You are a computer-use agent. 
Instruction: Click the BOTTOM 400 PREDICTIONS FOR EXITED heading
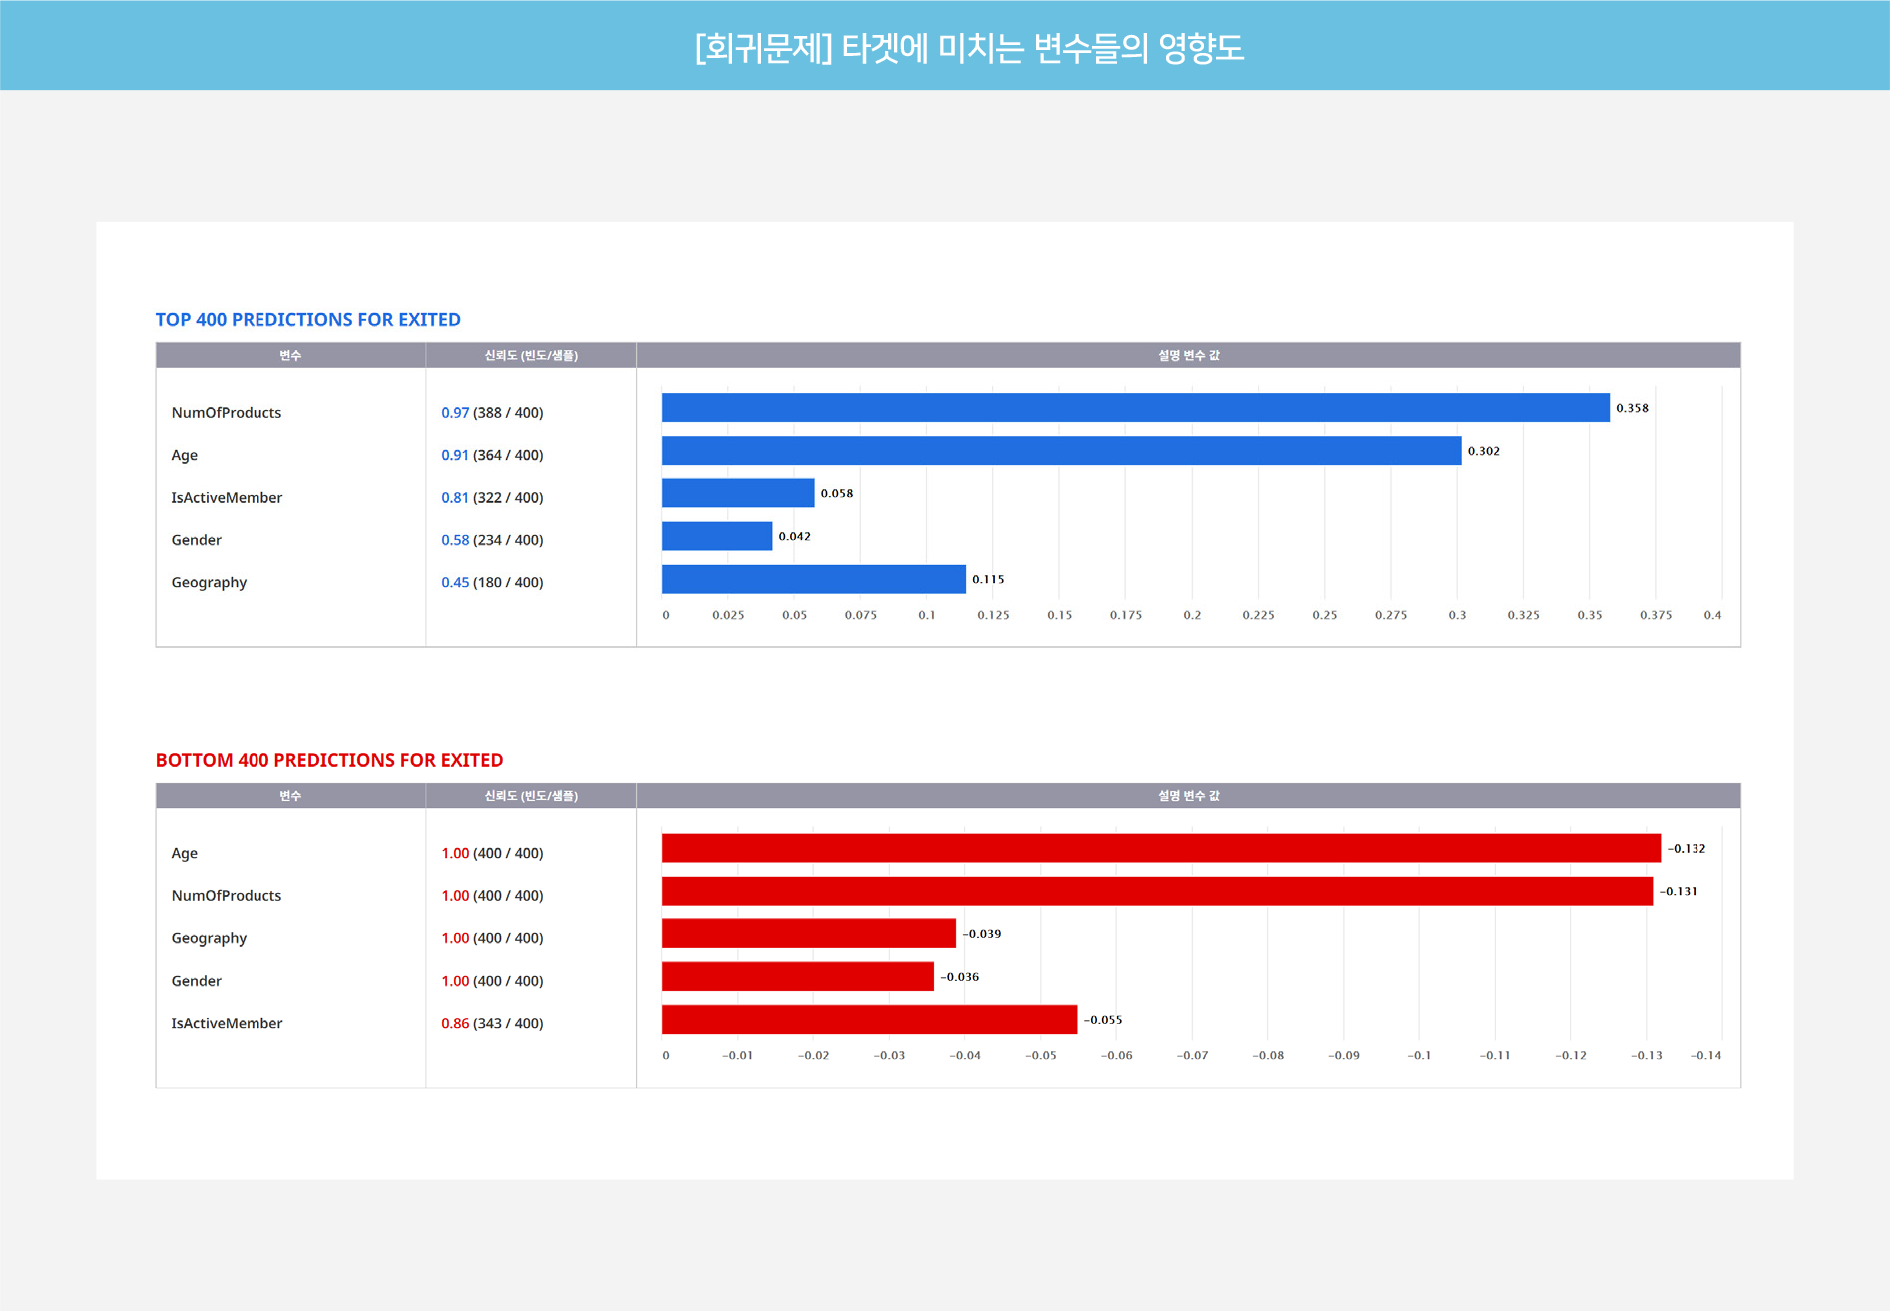pos(329,760)
